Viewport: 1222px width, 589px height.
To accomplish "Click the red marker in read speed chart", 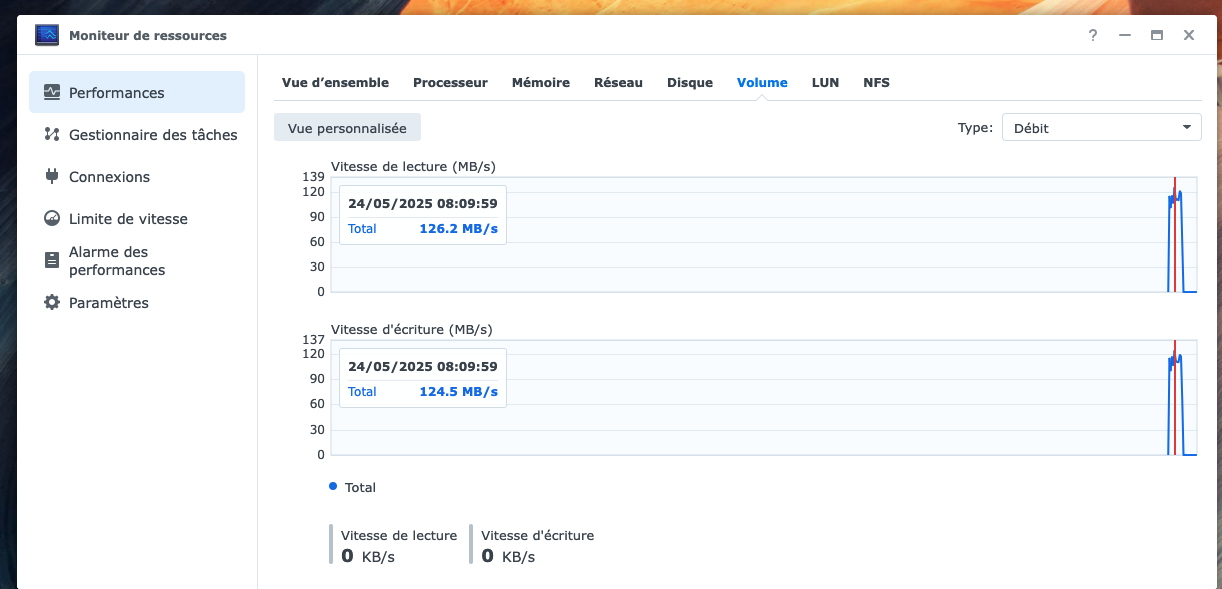I will click(1174, 234).
